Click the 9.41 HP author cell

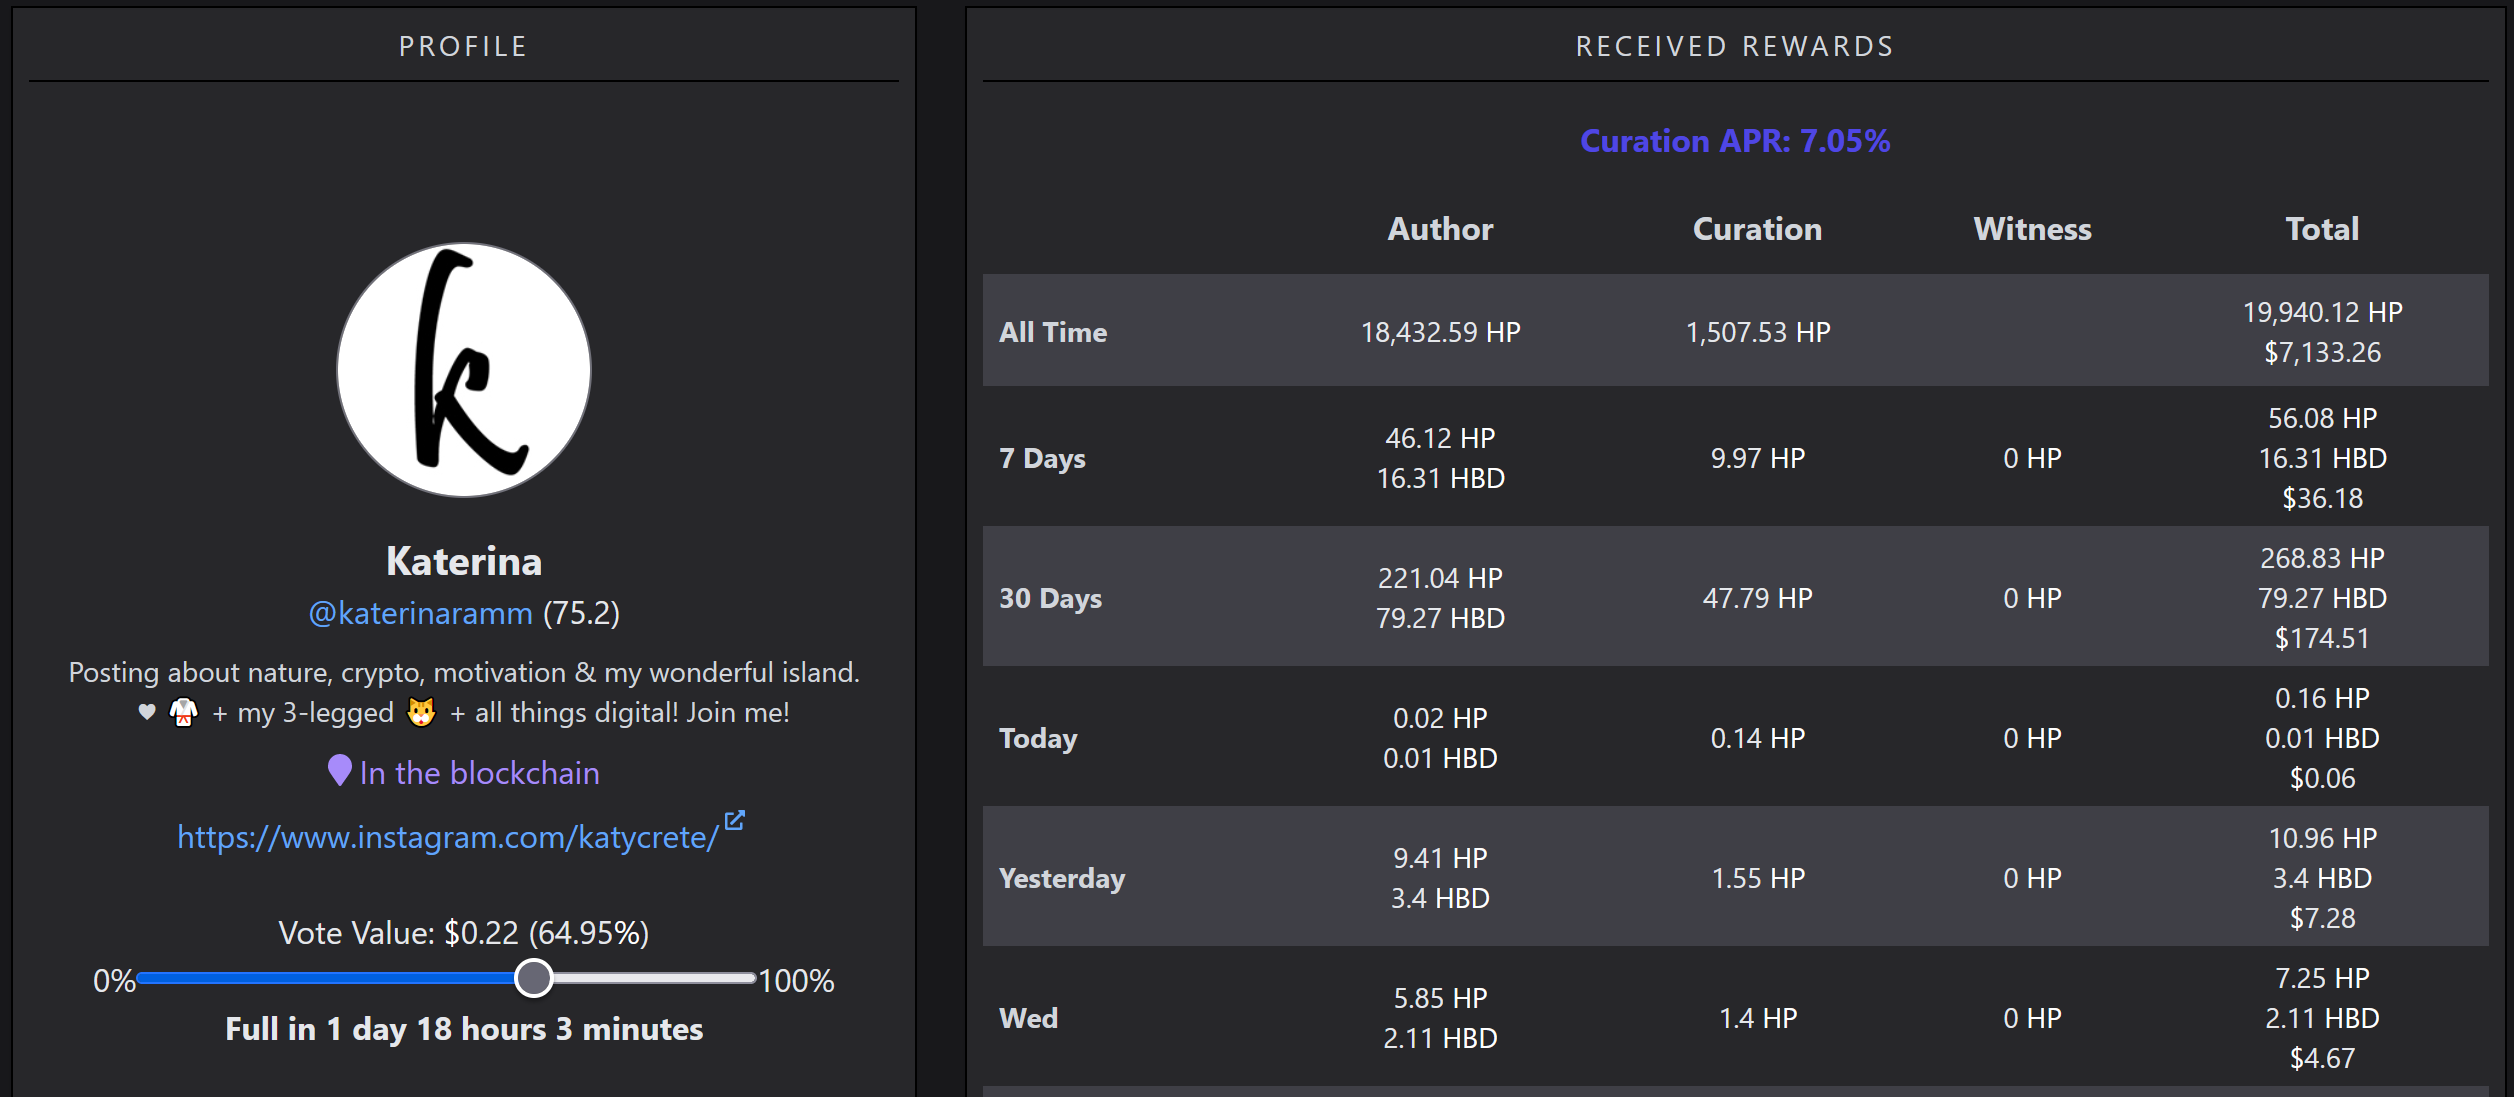(x=1440, y=858)
